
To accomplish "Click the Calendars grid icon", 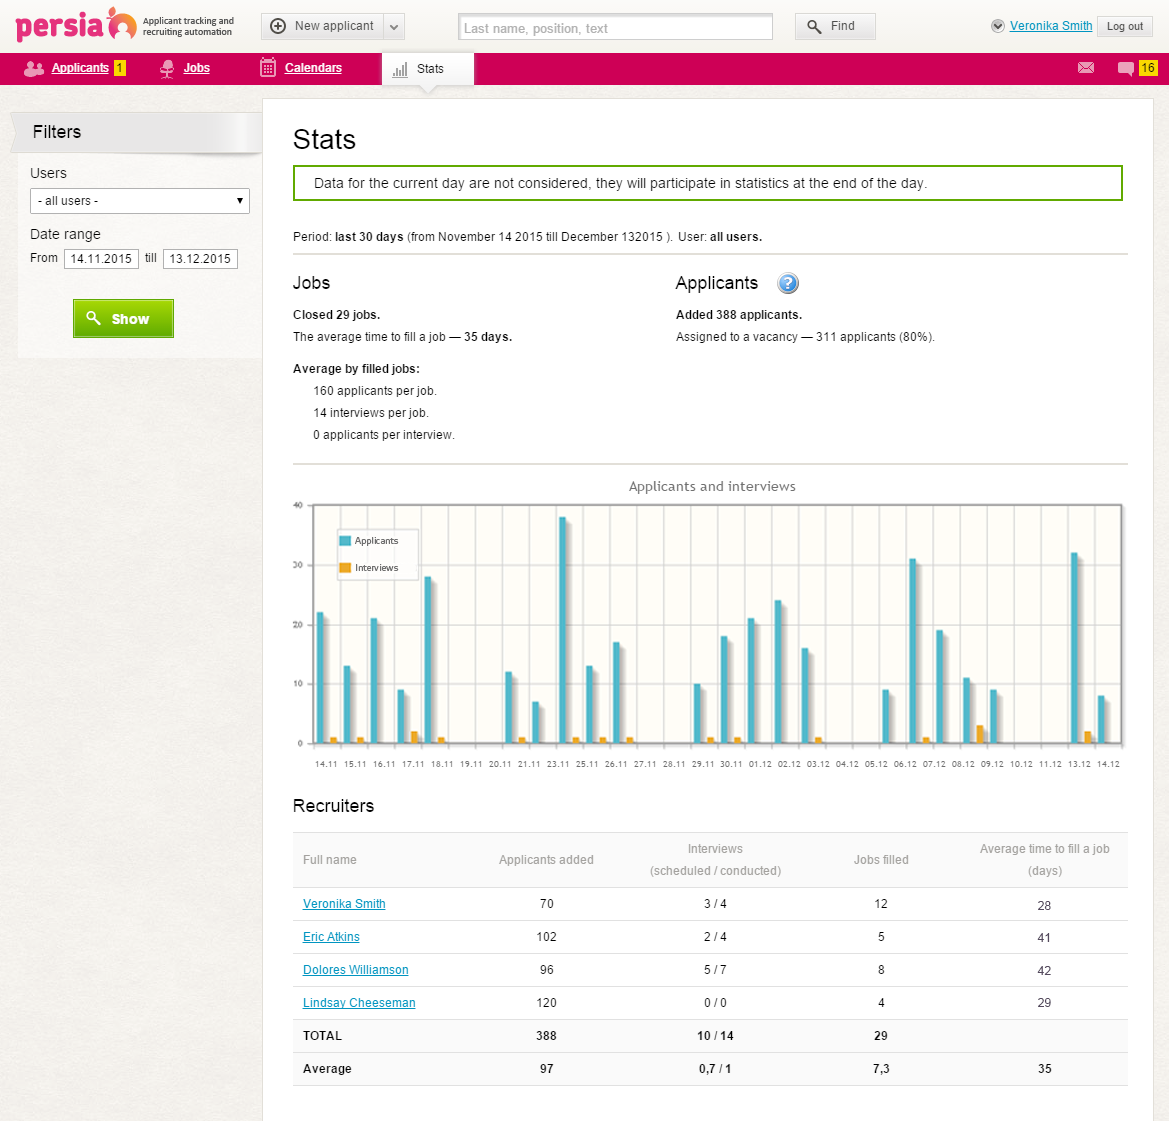I will 268,68.
